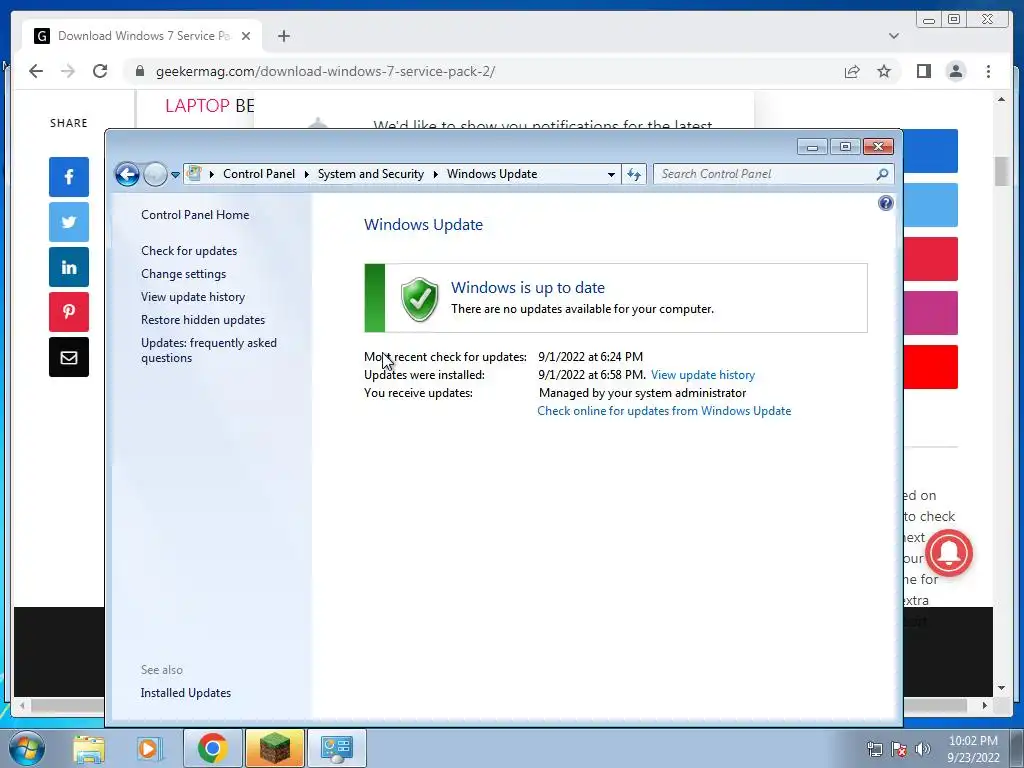
Task: Click Chrome back arrow
Action: (x=36, y=71)
